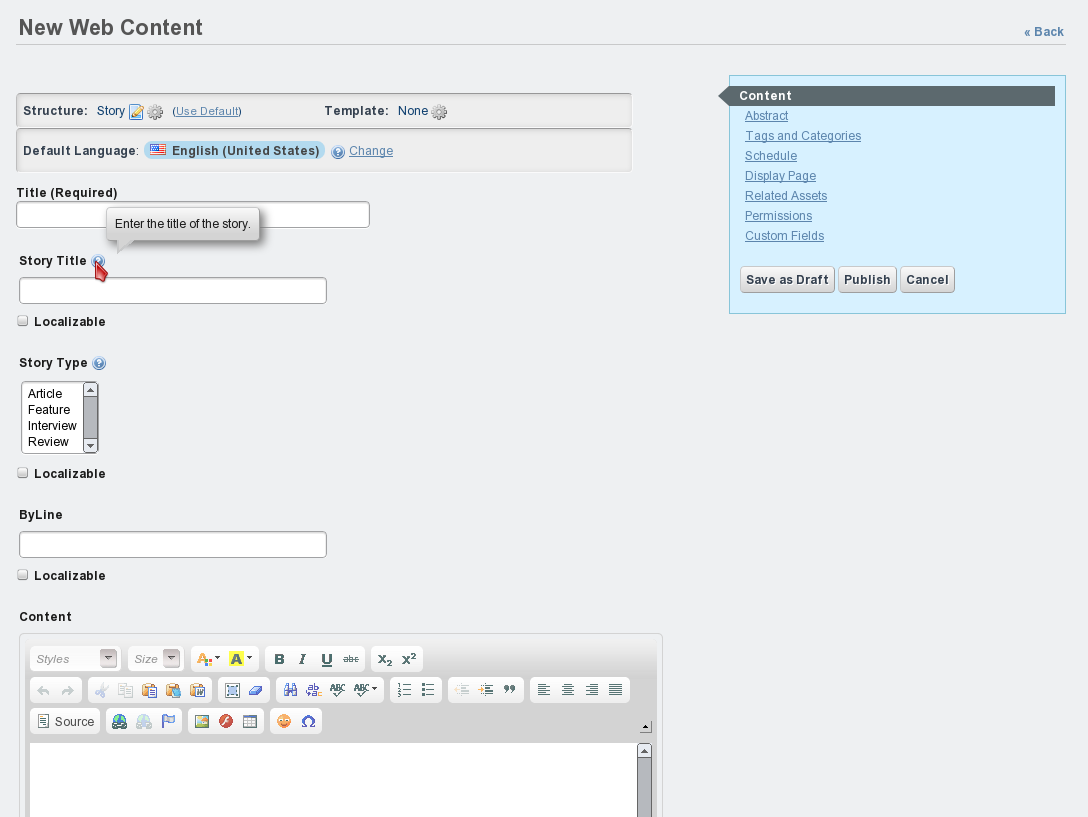Insert an anchor with the flag icon

pos(168,721)
